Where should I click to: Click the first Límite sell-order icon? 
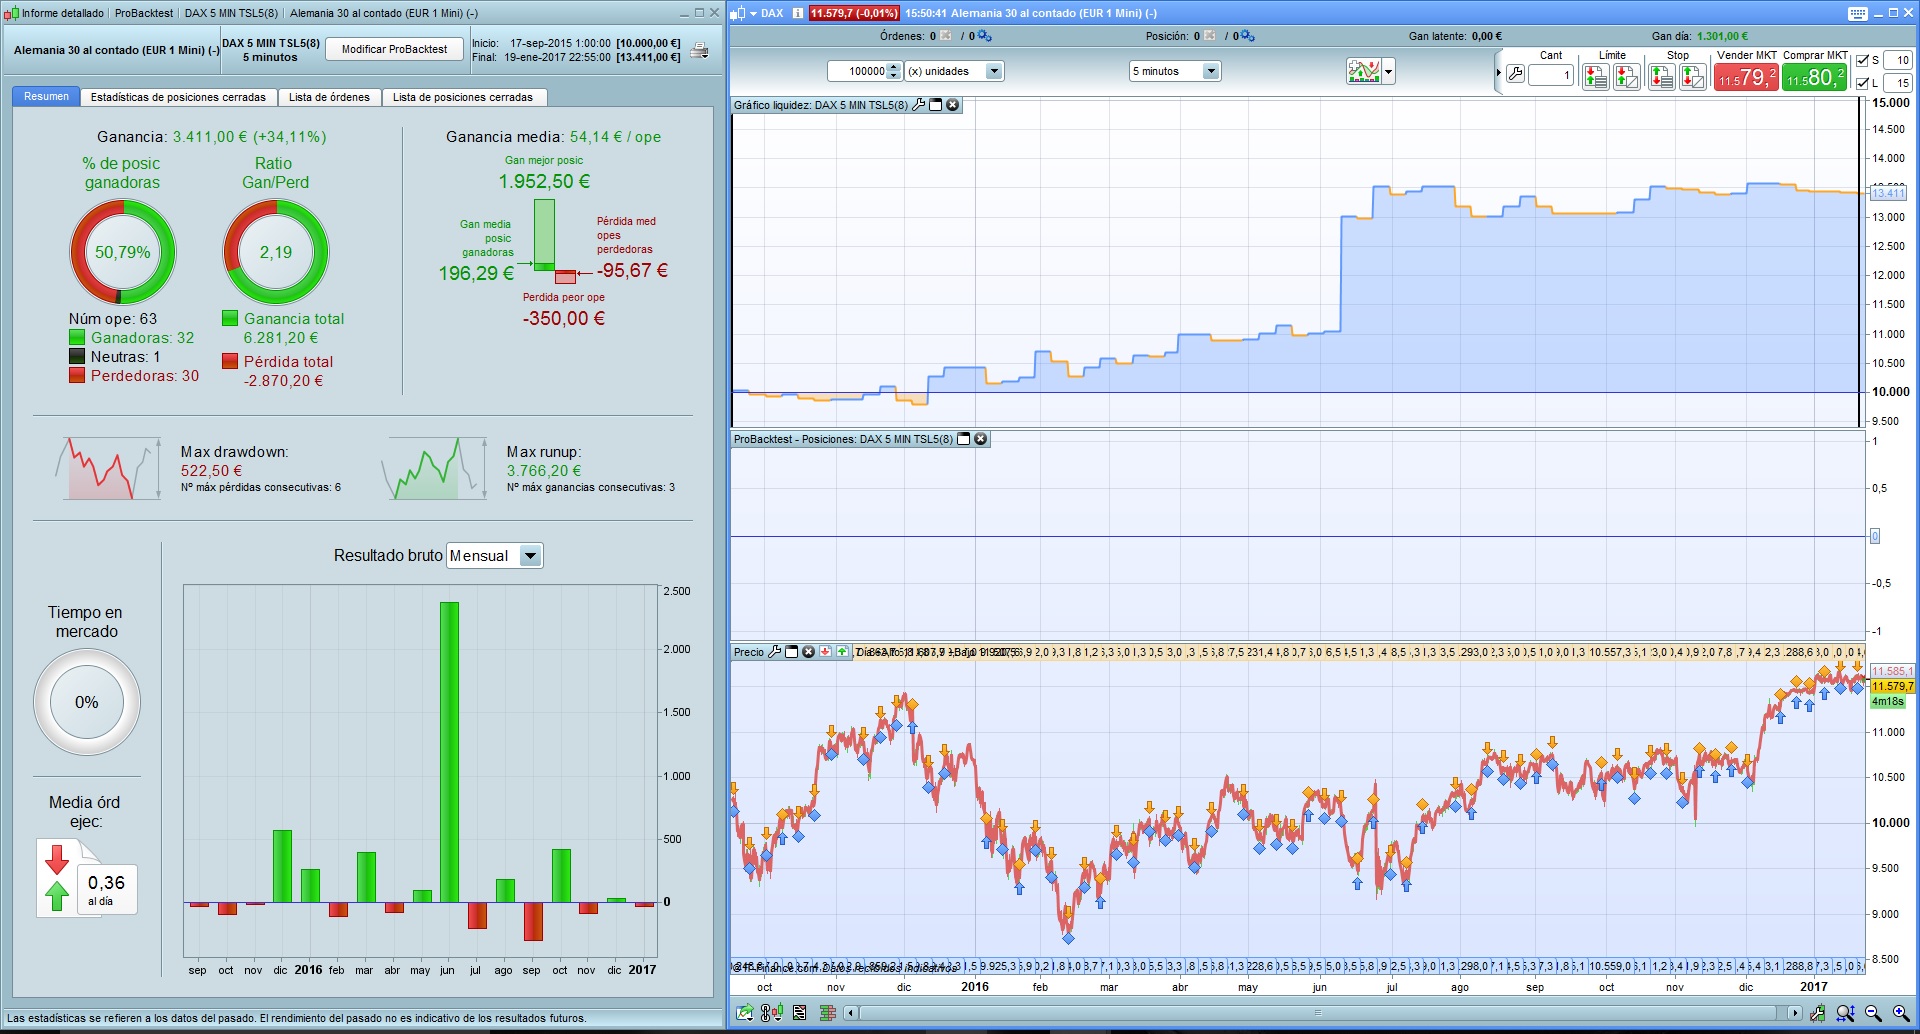click(x=1595, y=76)
